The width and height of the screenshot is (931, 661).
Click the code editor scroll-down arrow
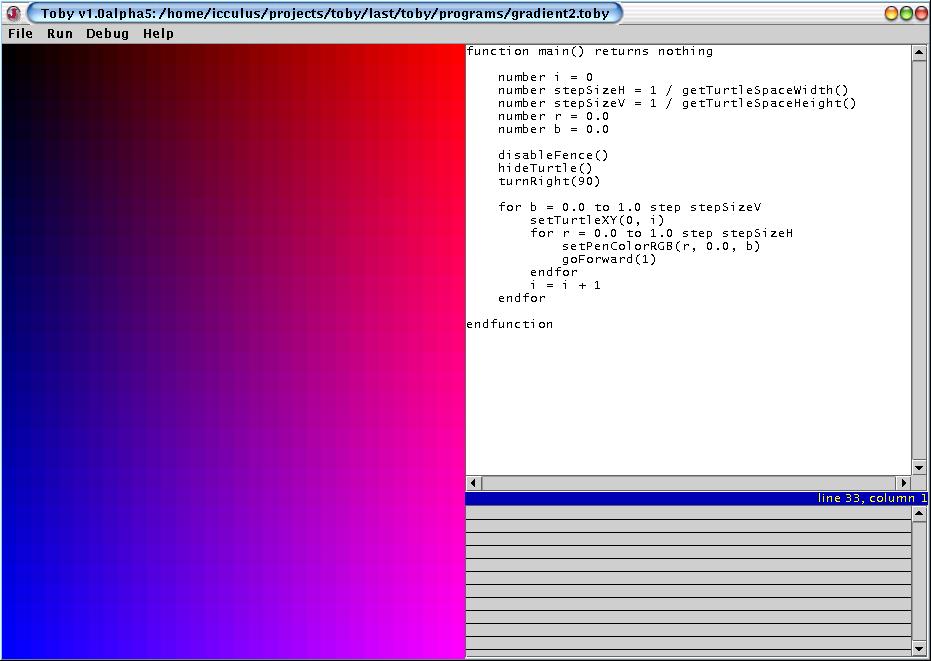(919, 467)
